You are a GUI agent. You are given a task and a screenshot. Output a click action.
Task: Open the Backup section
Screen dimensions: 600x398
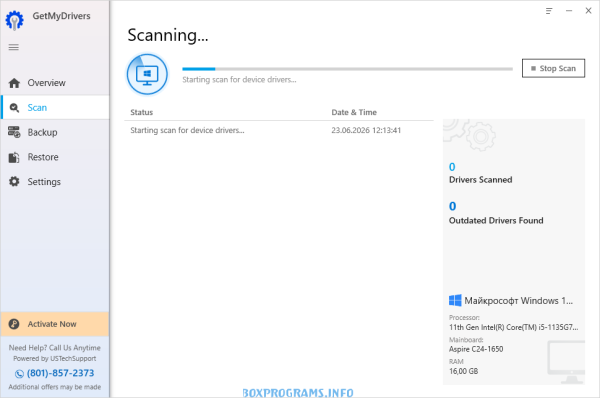(x=55, y=132)
